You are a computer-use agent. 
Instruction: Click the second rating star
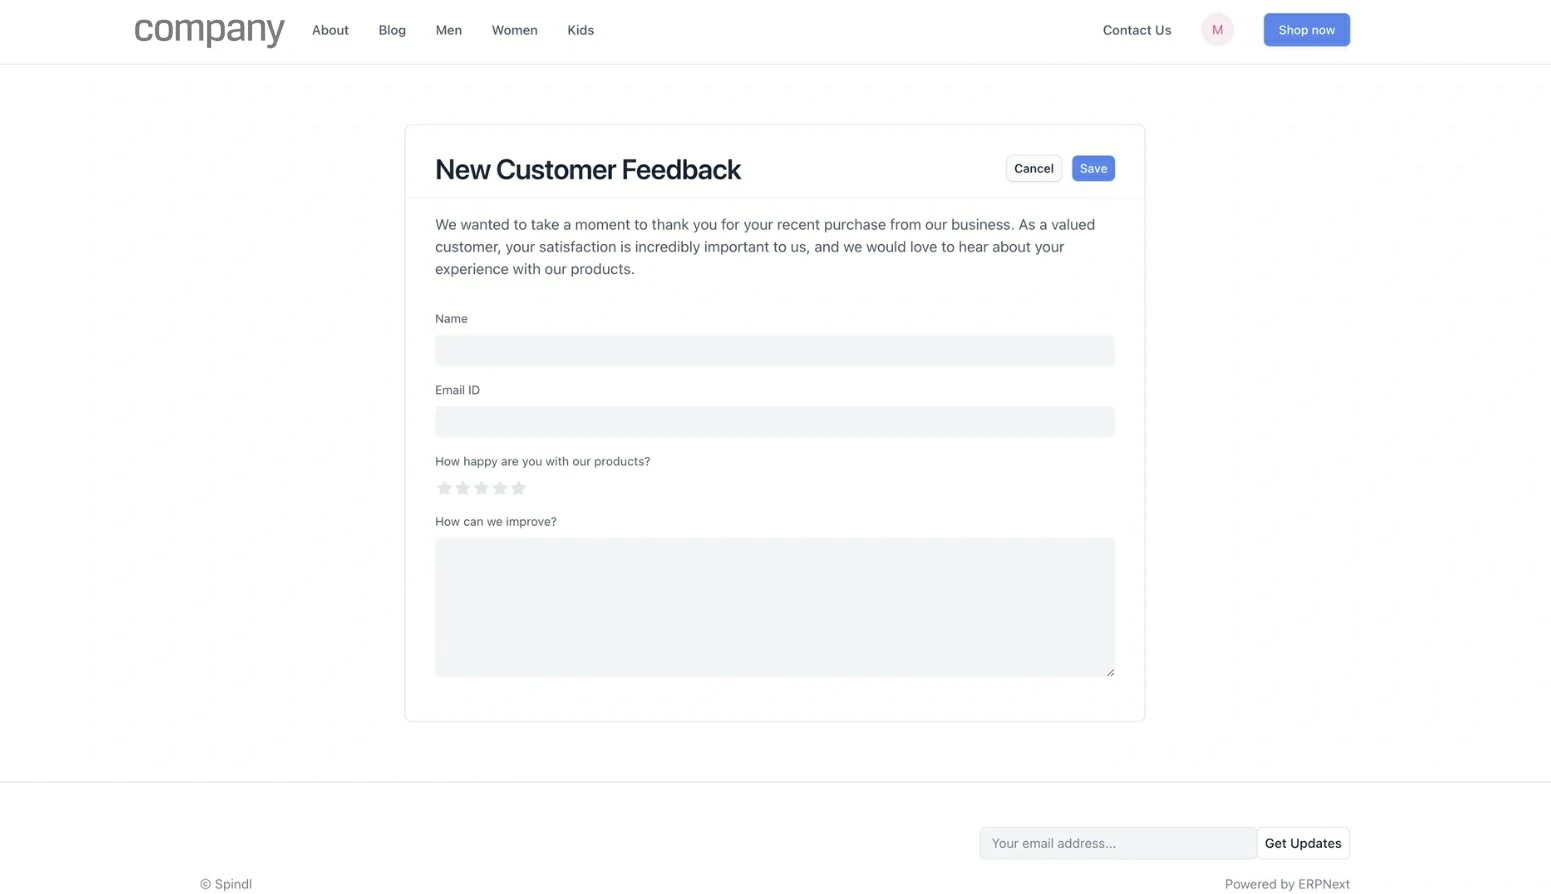[463, 488]
